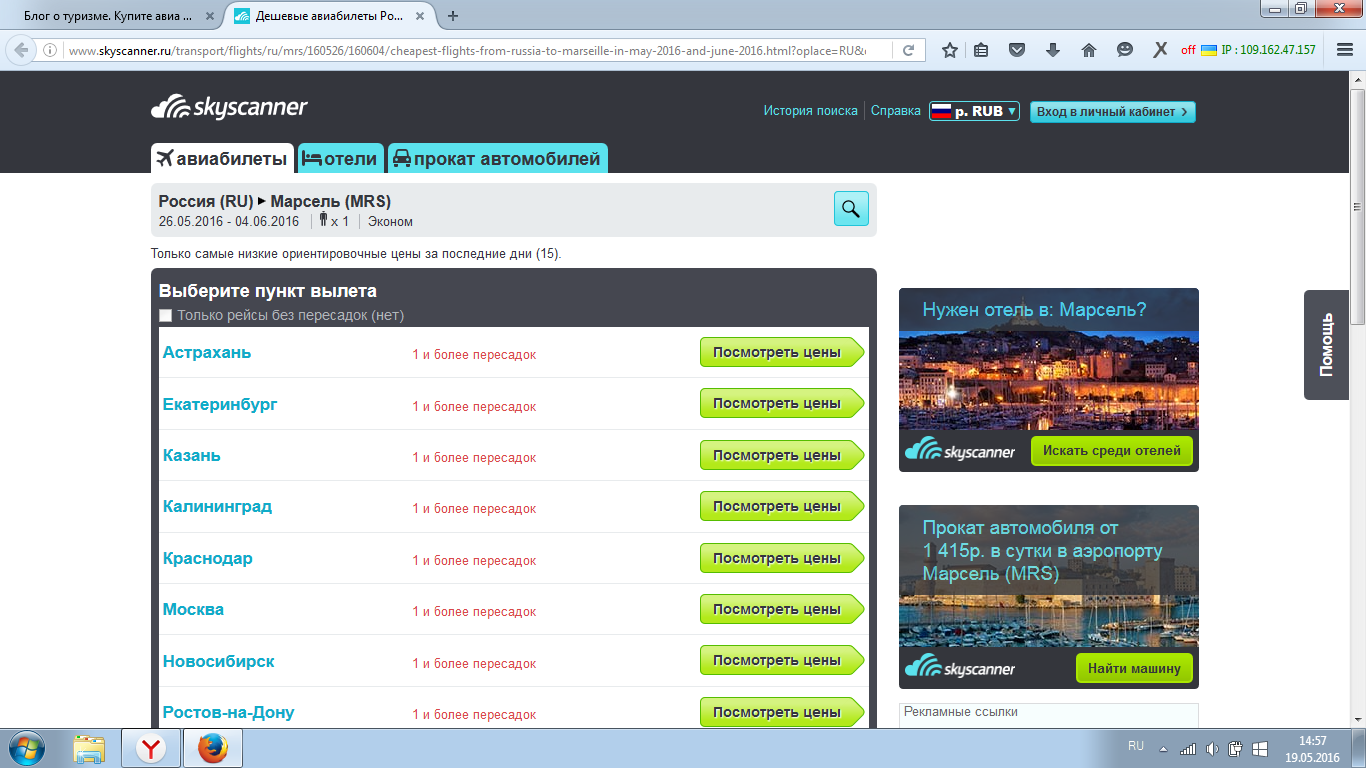Show hidden tray icons arrow
Screen dimensions: 1366x768
[1163, 748]
